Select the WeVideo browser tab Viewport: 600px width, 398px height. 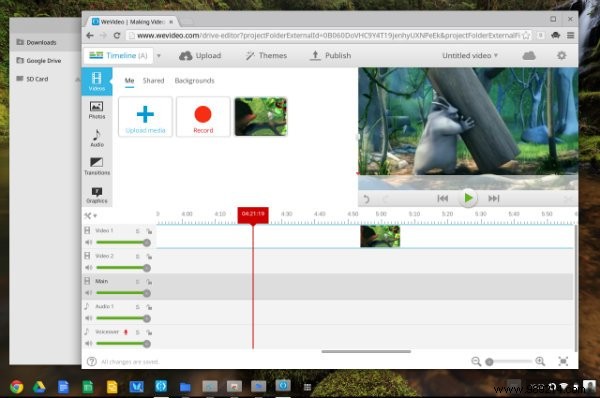(x=132, y=22)
